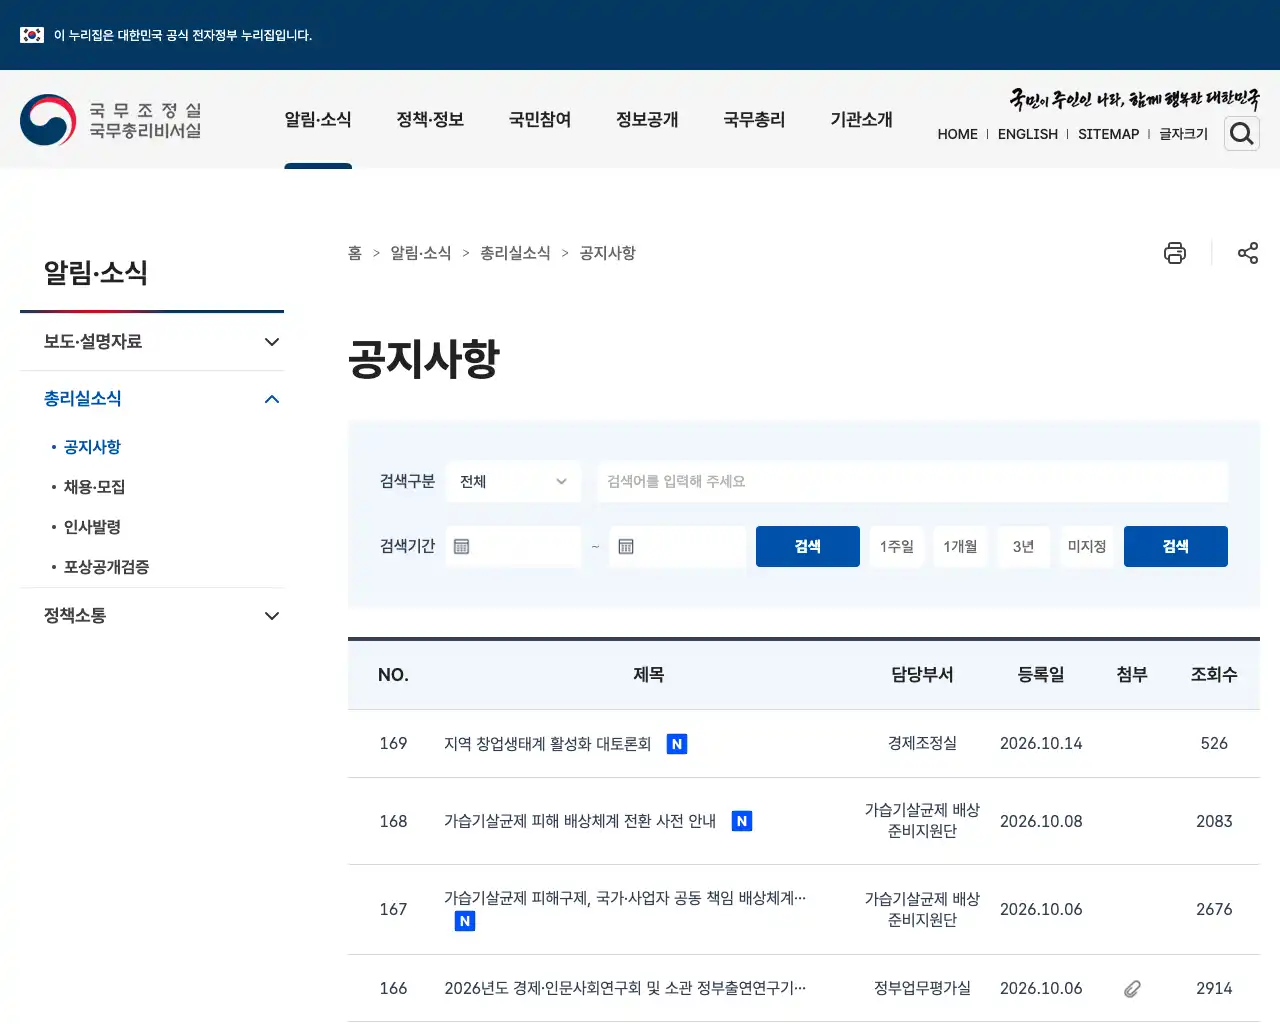
Task: Open the site search magnifier icon
Action: click(x=1242, y=133)
